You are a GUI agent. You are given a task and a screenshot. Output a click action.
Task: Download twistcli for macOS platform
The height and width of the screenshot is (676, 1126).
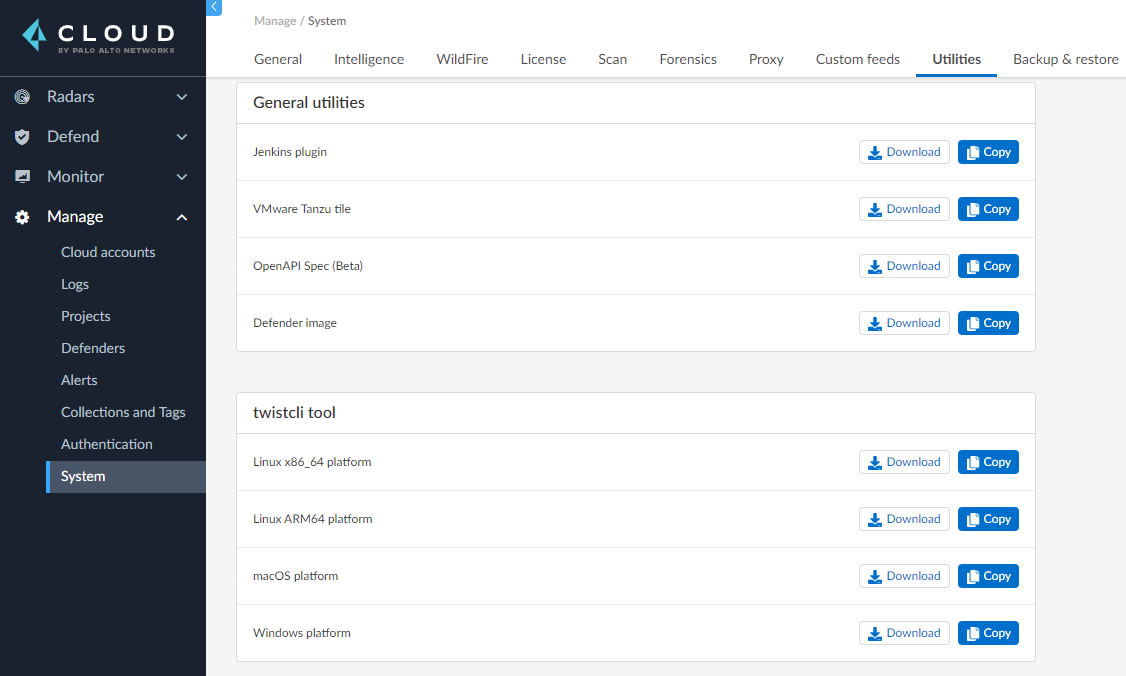coord(904,576)
